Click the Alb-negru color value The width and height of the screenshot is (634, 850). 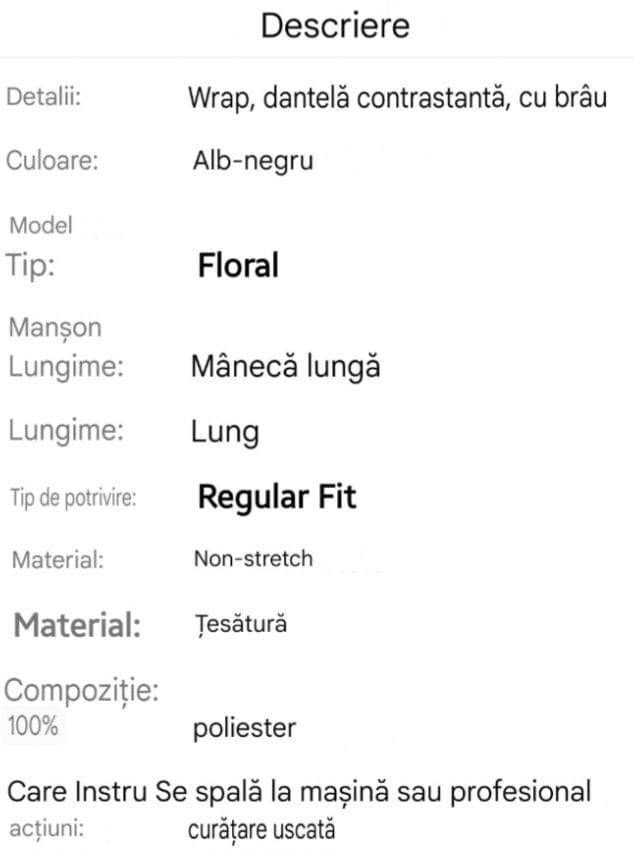(252, 161)
